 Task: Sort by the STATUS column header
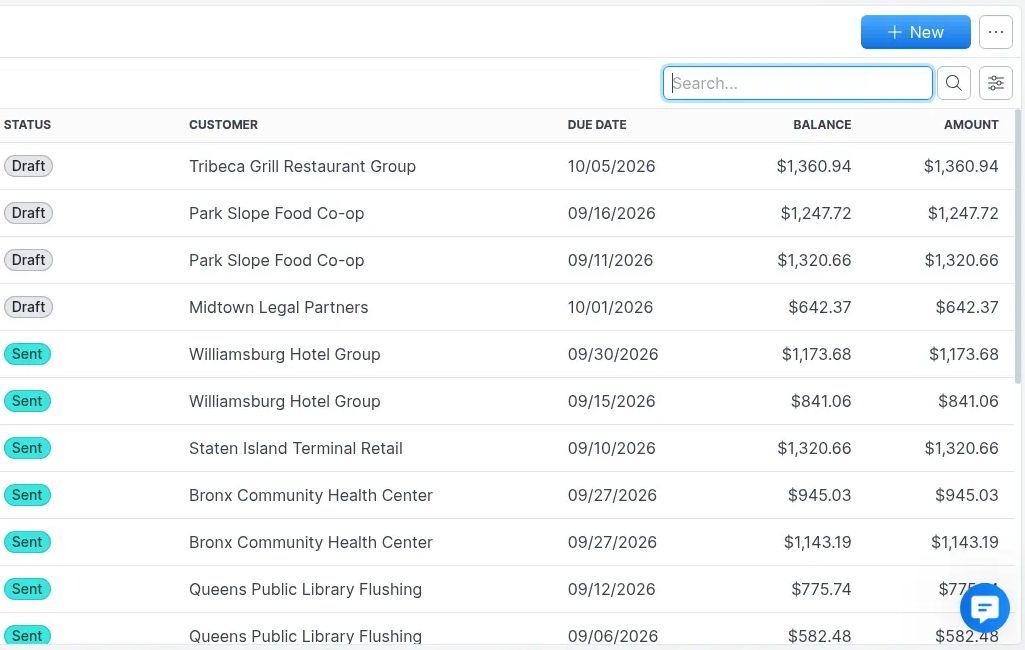pyautogui.click(x=27, y=125)
